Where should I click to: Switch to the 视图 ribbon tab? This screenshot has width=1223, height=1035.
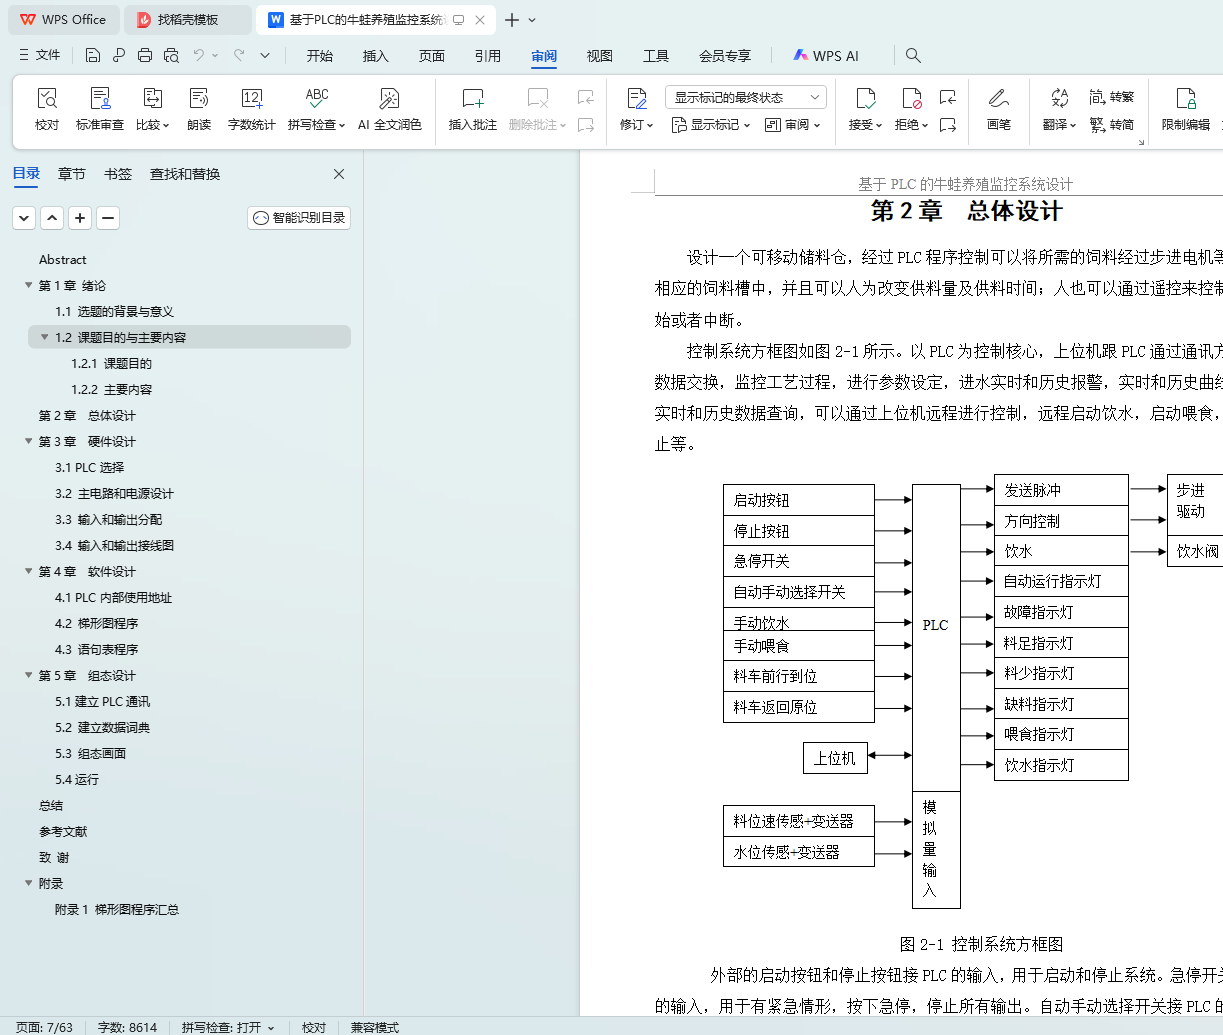[600, 56]
